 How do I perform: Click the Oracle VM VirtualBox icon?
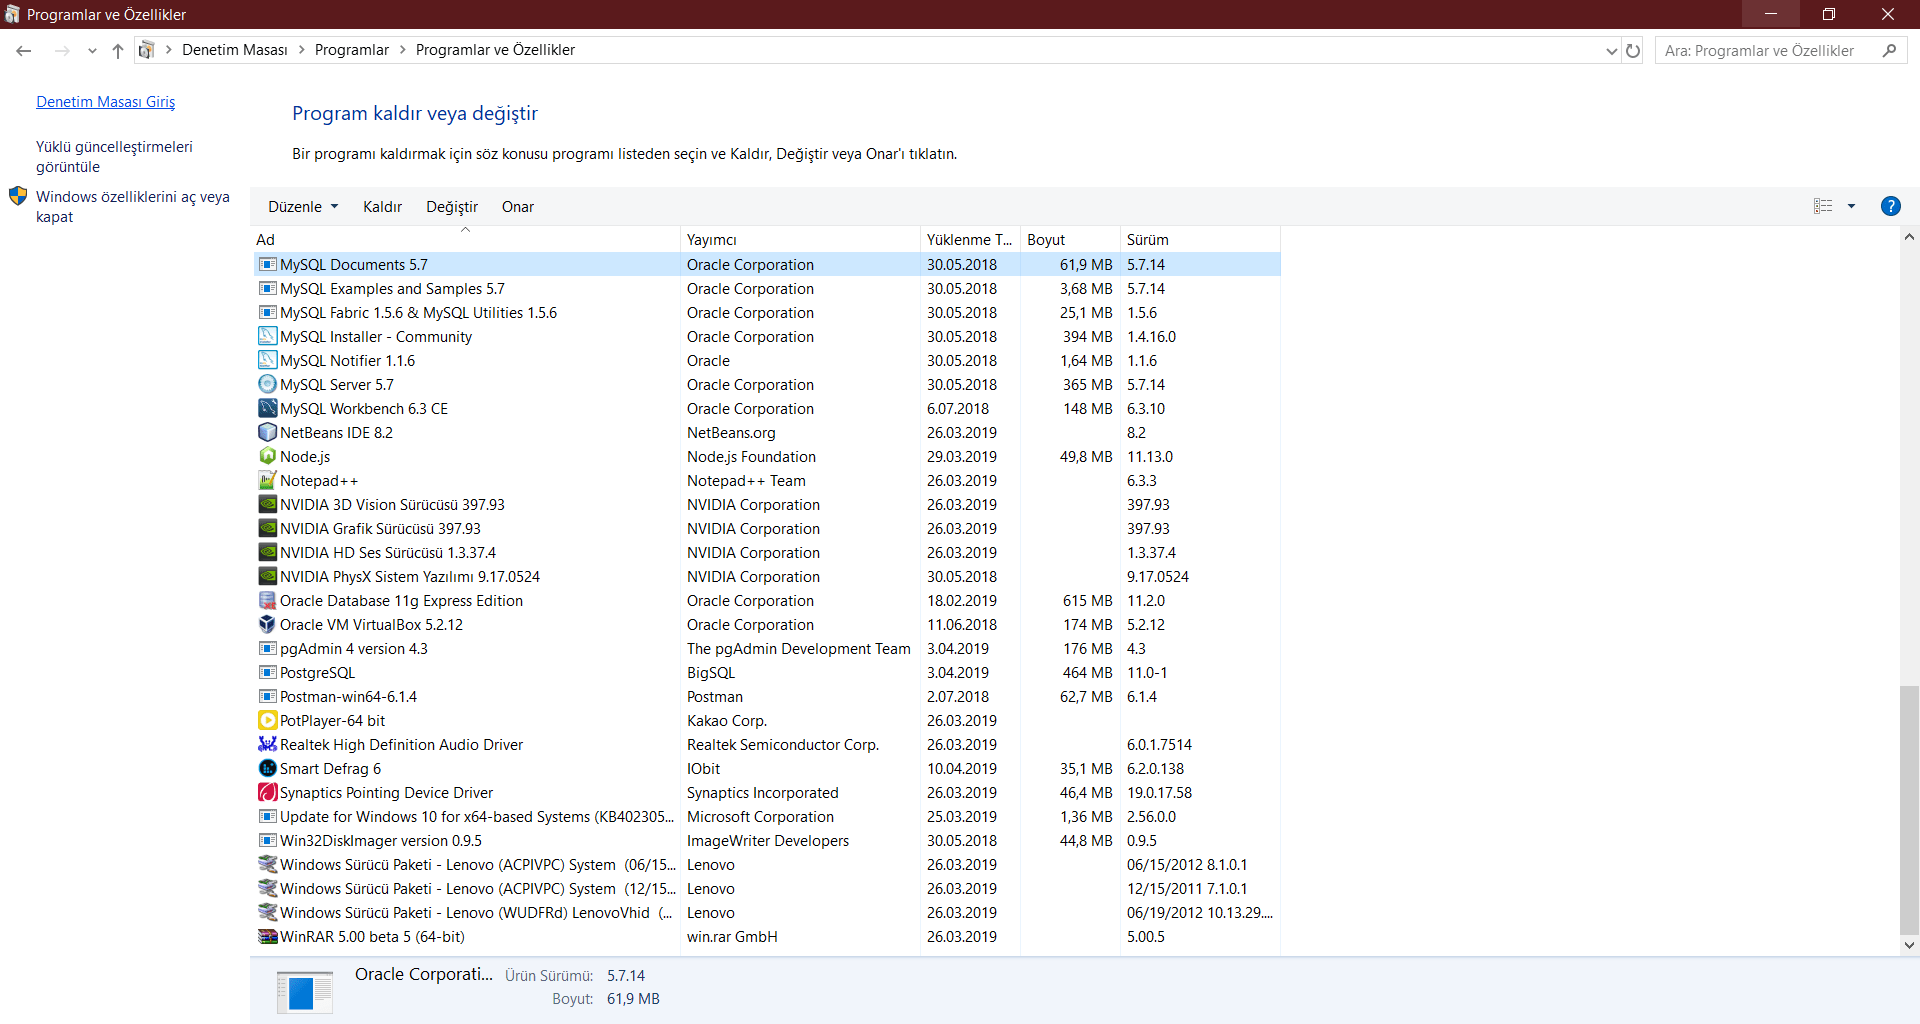pos(267,624)
